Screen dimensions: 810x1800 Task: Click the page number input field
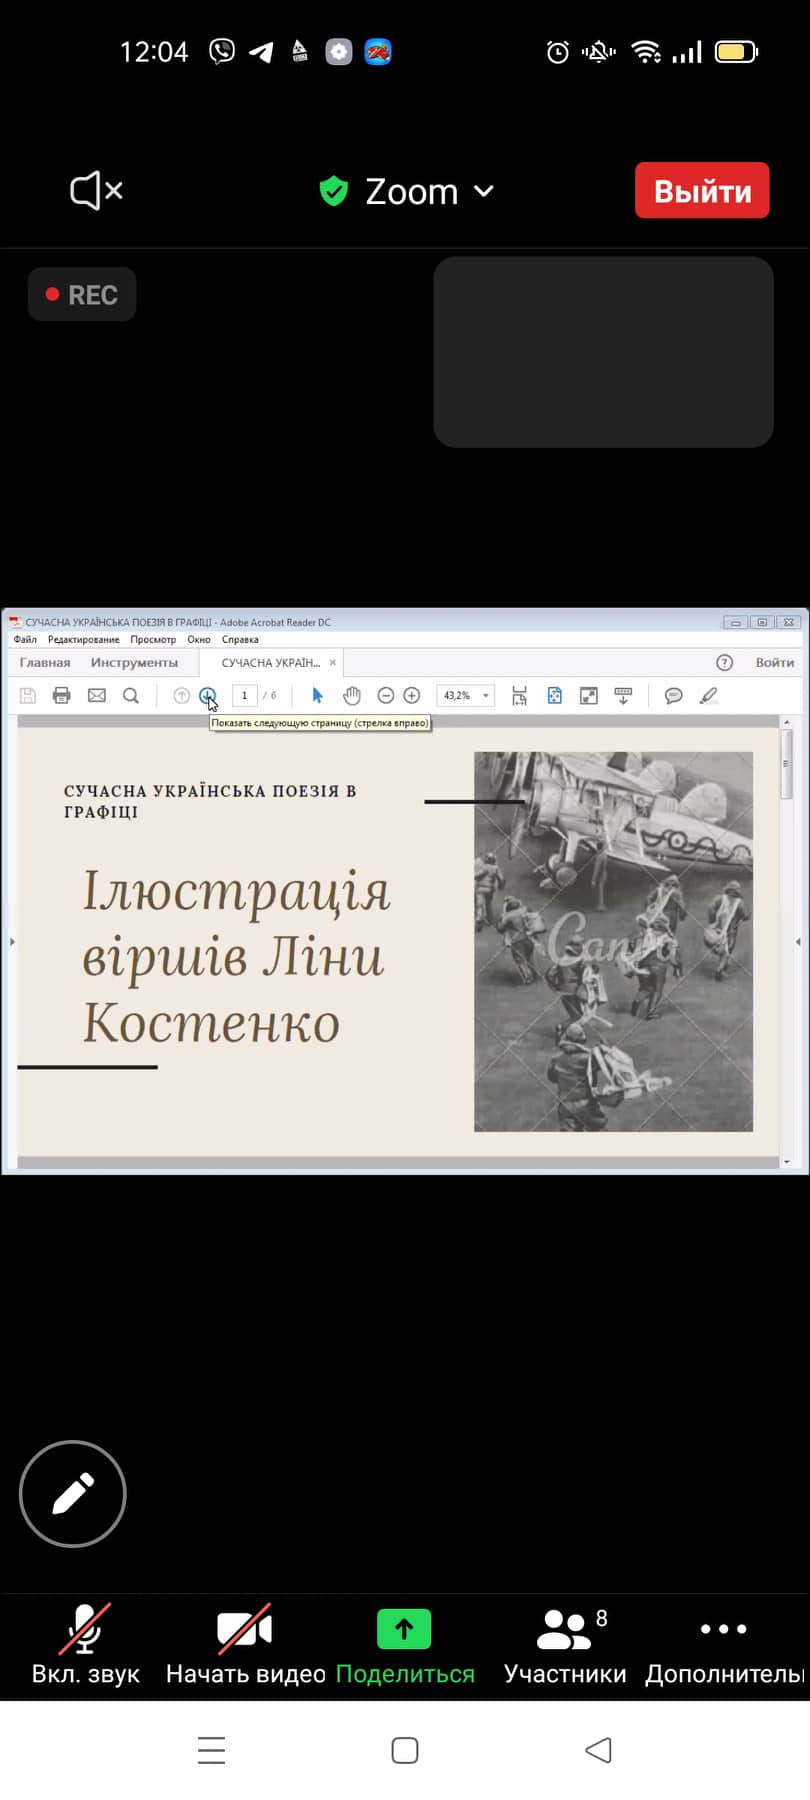[x=245, y=696]
